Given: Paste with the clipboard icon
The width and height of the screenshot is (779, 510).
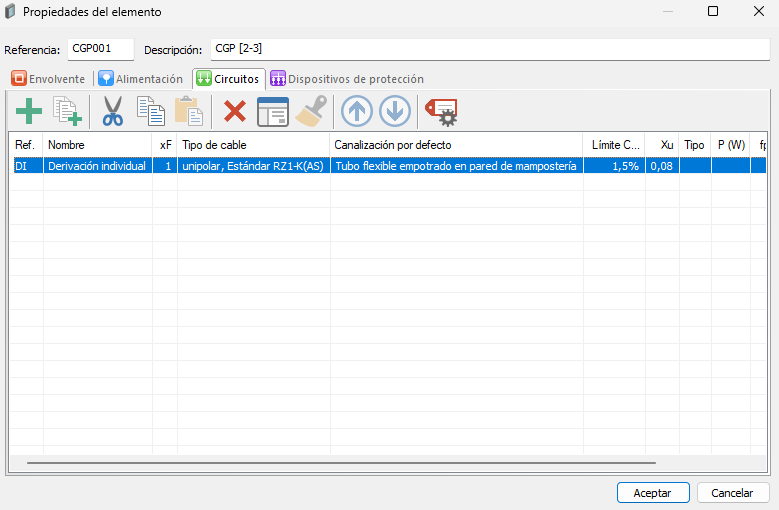Looking at the screenshot, I should tap(189, 111).
